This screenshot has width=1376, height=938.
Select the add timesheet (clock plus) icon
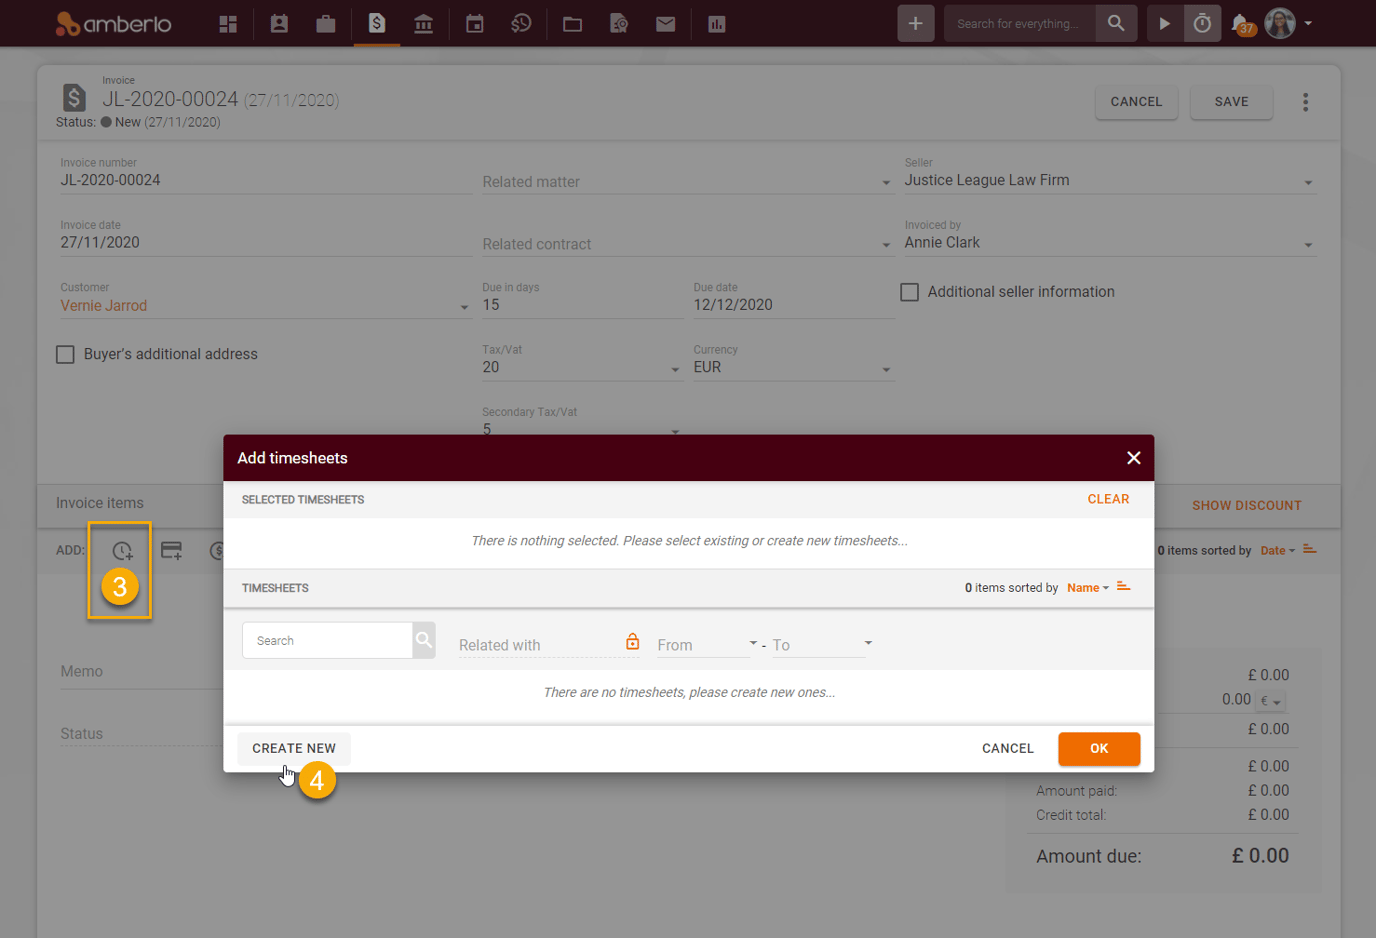point(120,550)
